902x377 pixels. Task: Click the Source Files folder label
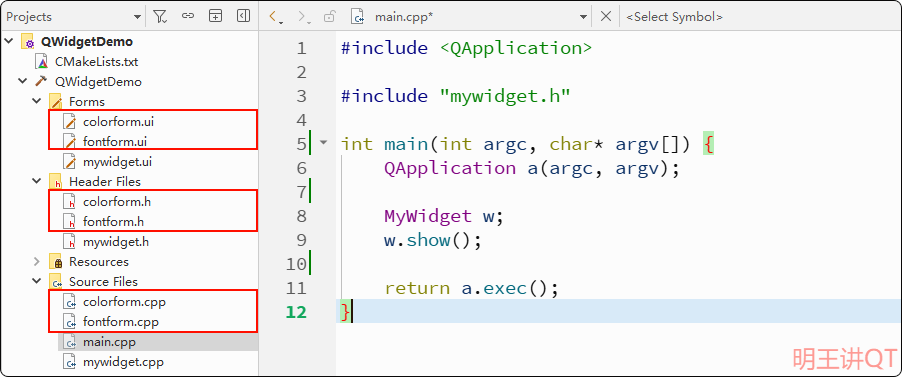point(104,281)
